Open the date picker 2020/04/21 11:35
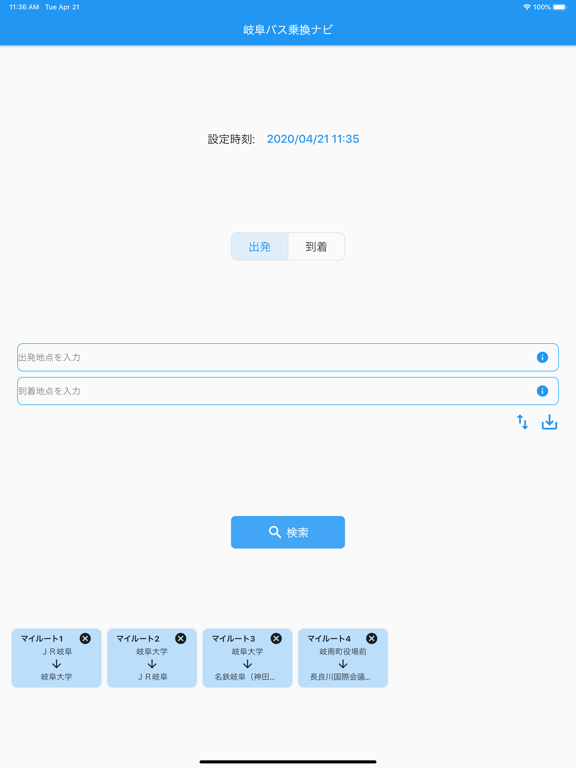Screen dimensions: 576x768 point(313,139)
